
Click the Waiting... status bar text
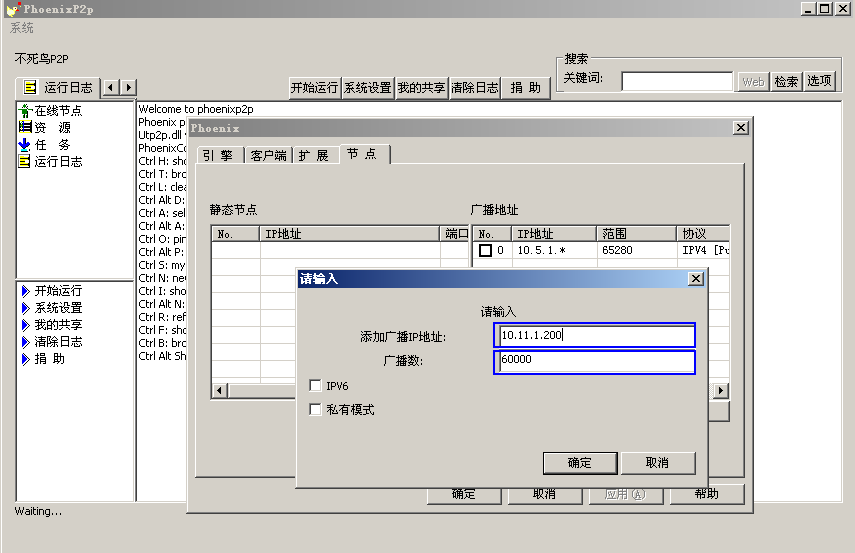tap(38, 511)
